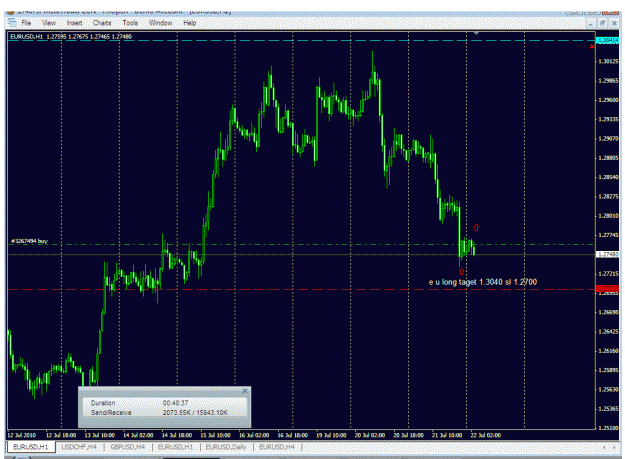This screenshot has width=625, height=459.
Task: Click the '13 Jul 10:00' time axis label
Action: point(100,435)
